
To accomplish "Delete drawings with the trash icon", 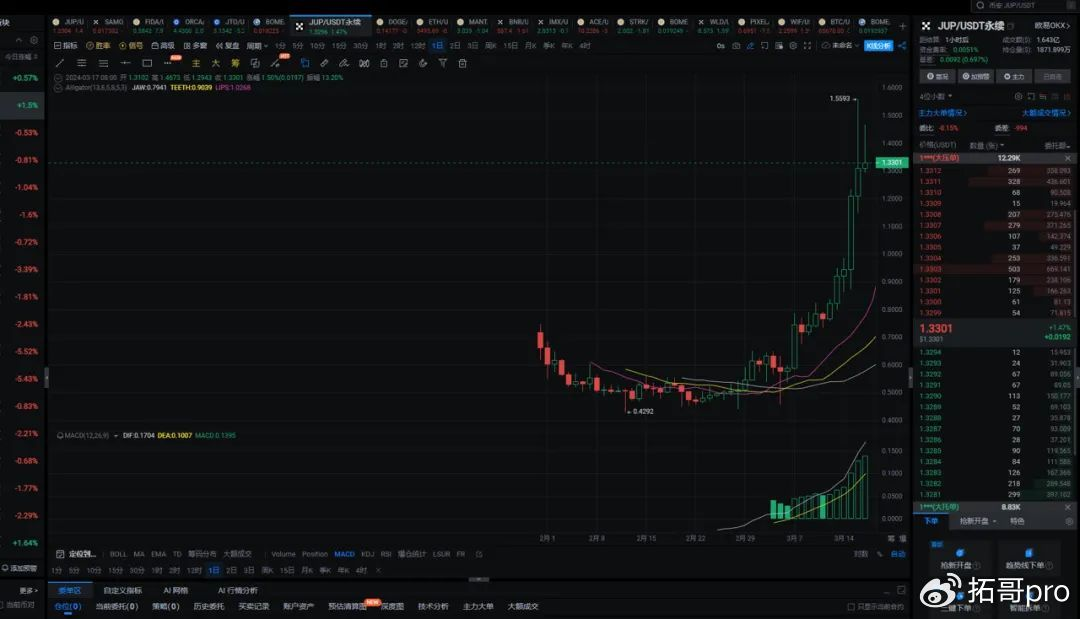I will (462, 63).
